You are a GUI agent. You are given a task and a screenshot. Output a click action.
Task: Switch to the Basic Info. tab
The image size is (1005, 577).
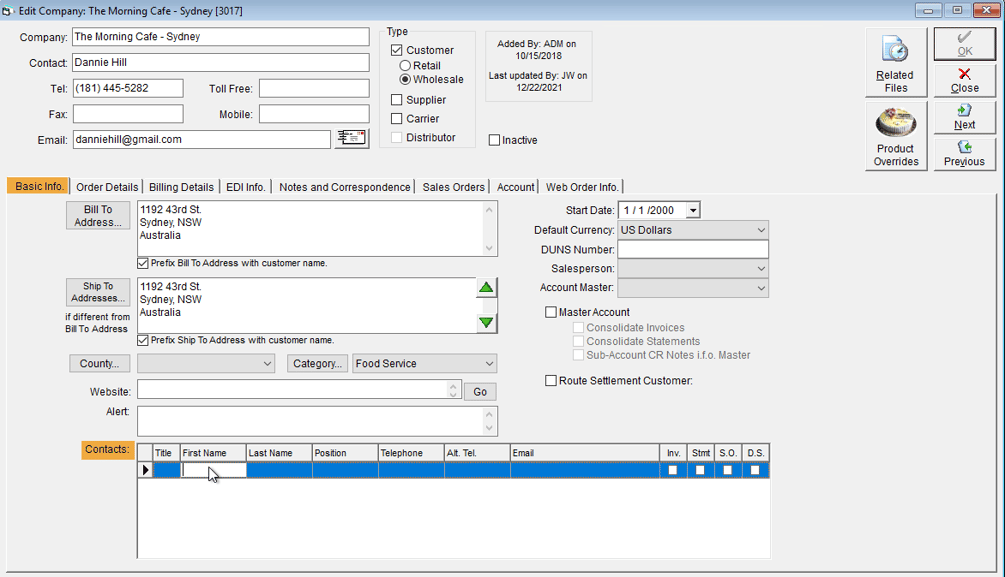point(38,186)
